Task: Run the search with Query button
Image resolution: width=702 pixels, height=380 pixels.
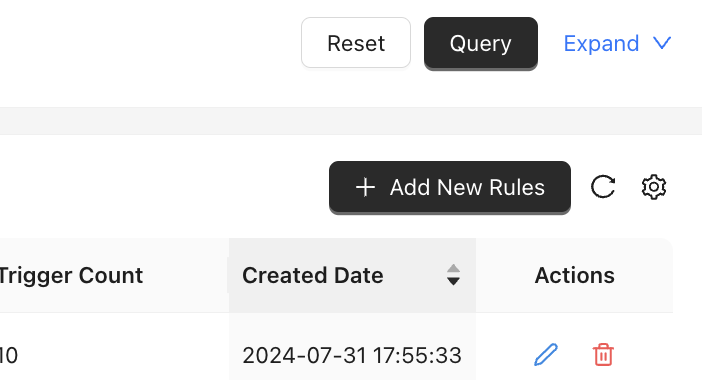Action: pos(481,43)
